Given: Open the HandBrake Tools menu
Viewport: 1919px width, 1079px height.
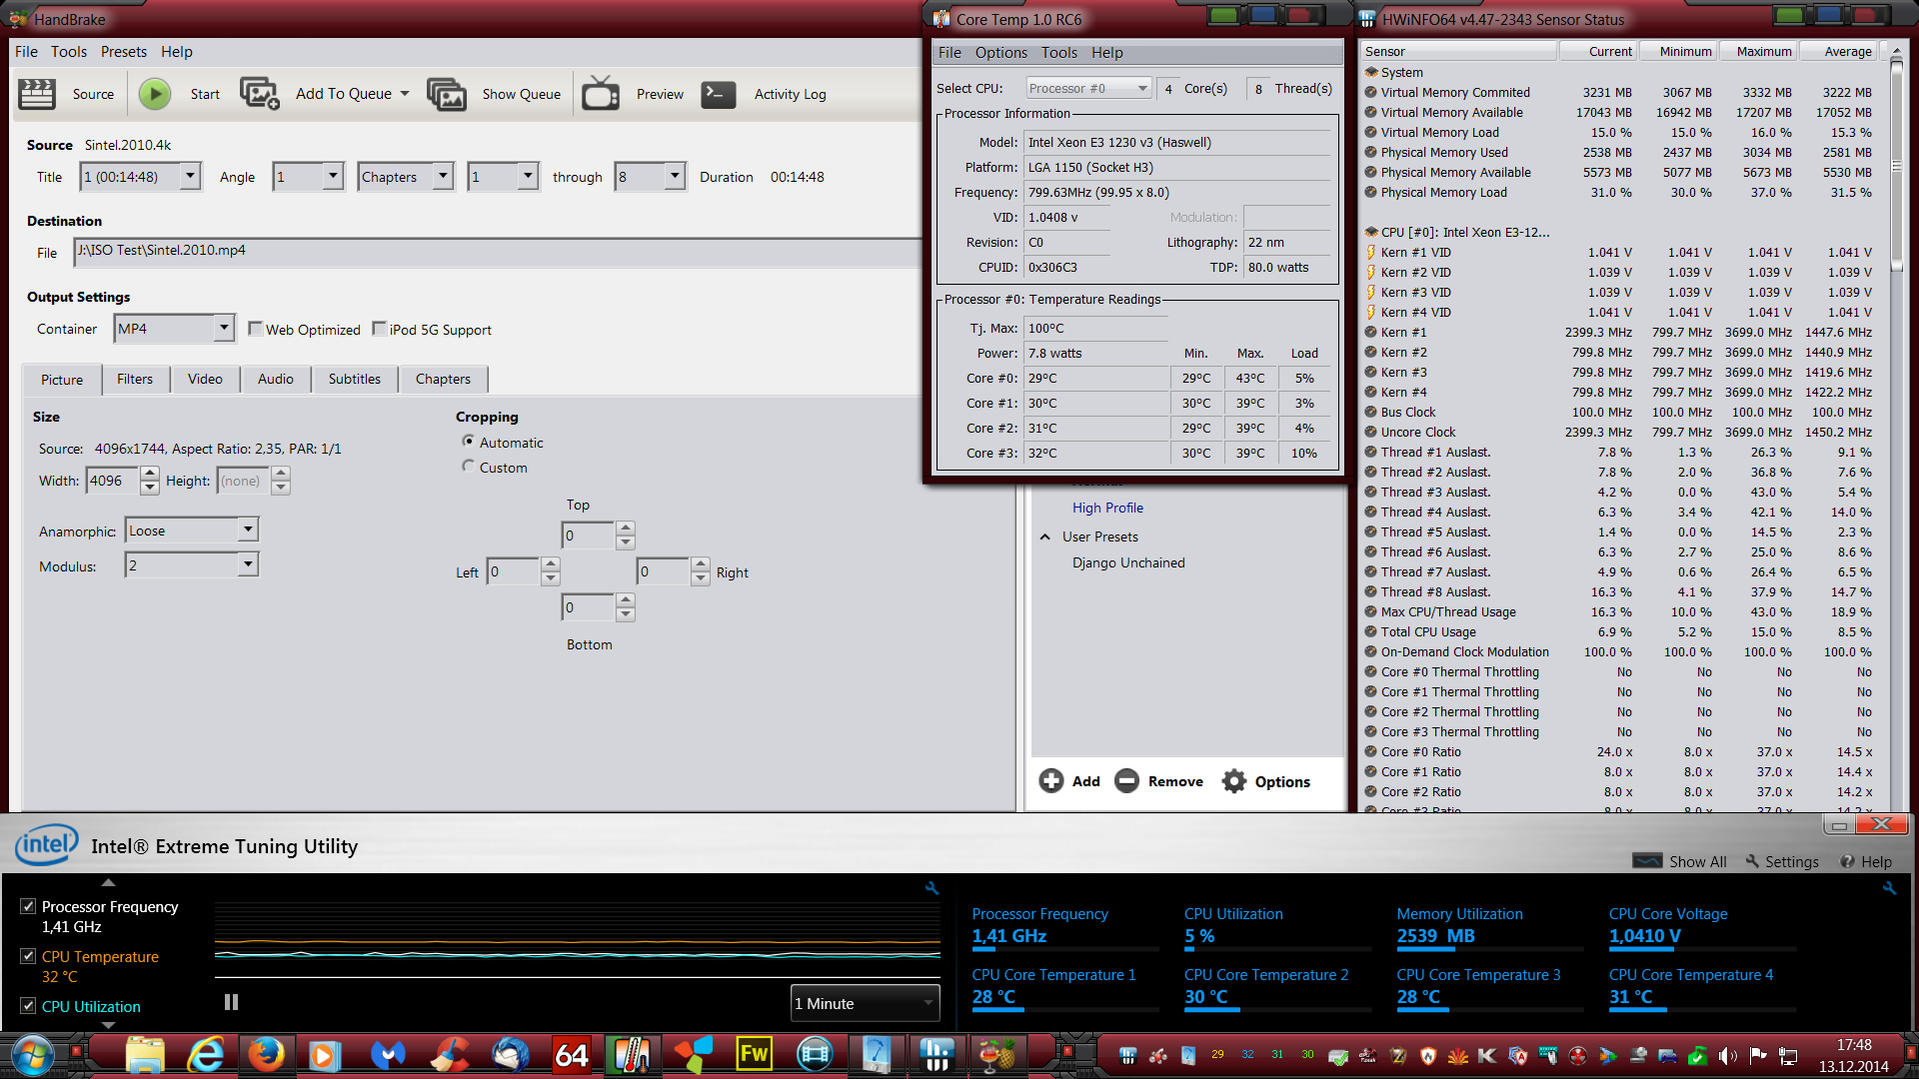Looking at the screenshot, I should tap(69, 52).
